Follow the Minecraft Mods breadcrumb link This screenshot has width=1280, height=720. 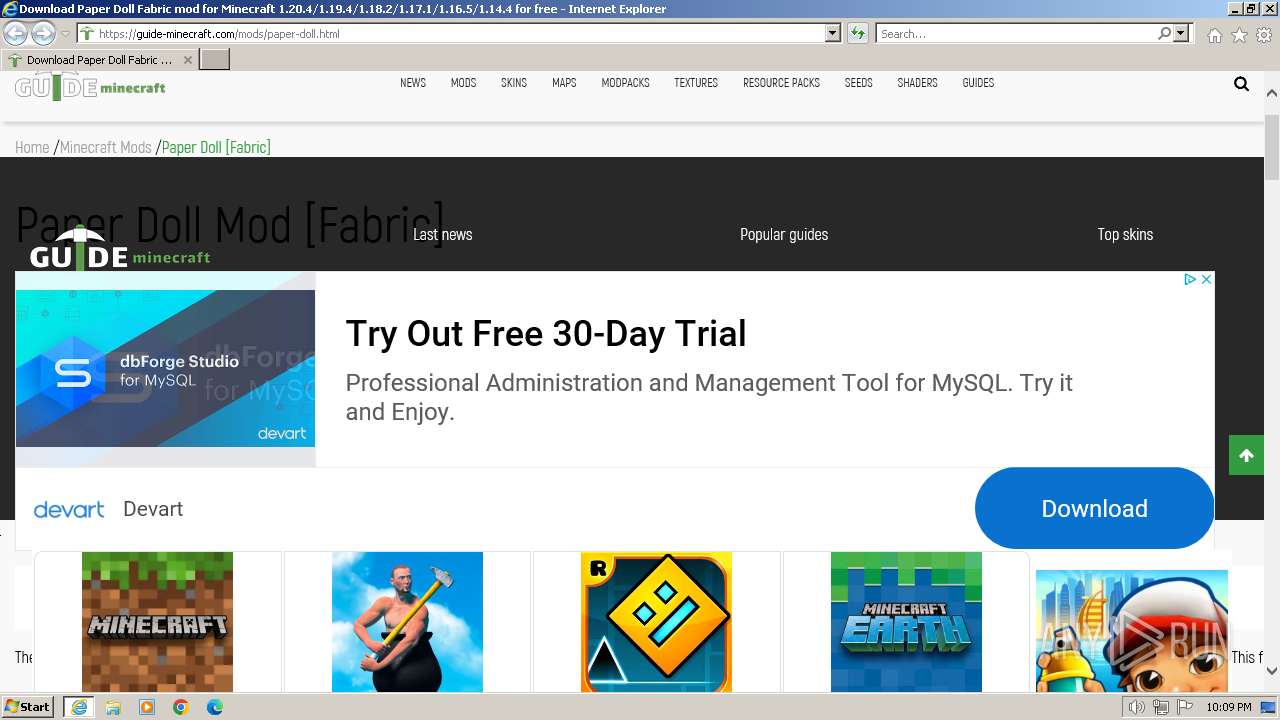pos(106,147)
